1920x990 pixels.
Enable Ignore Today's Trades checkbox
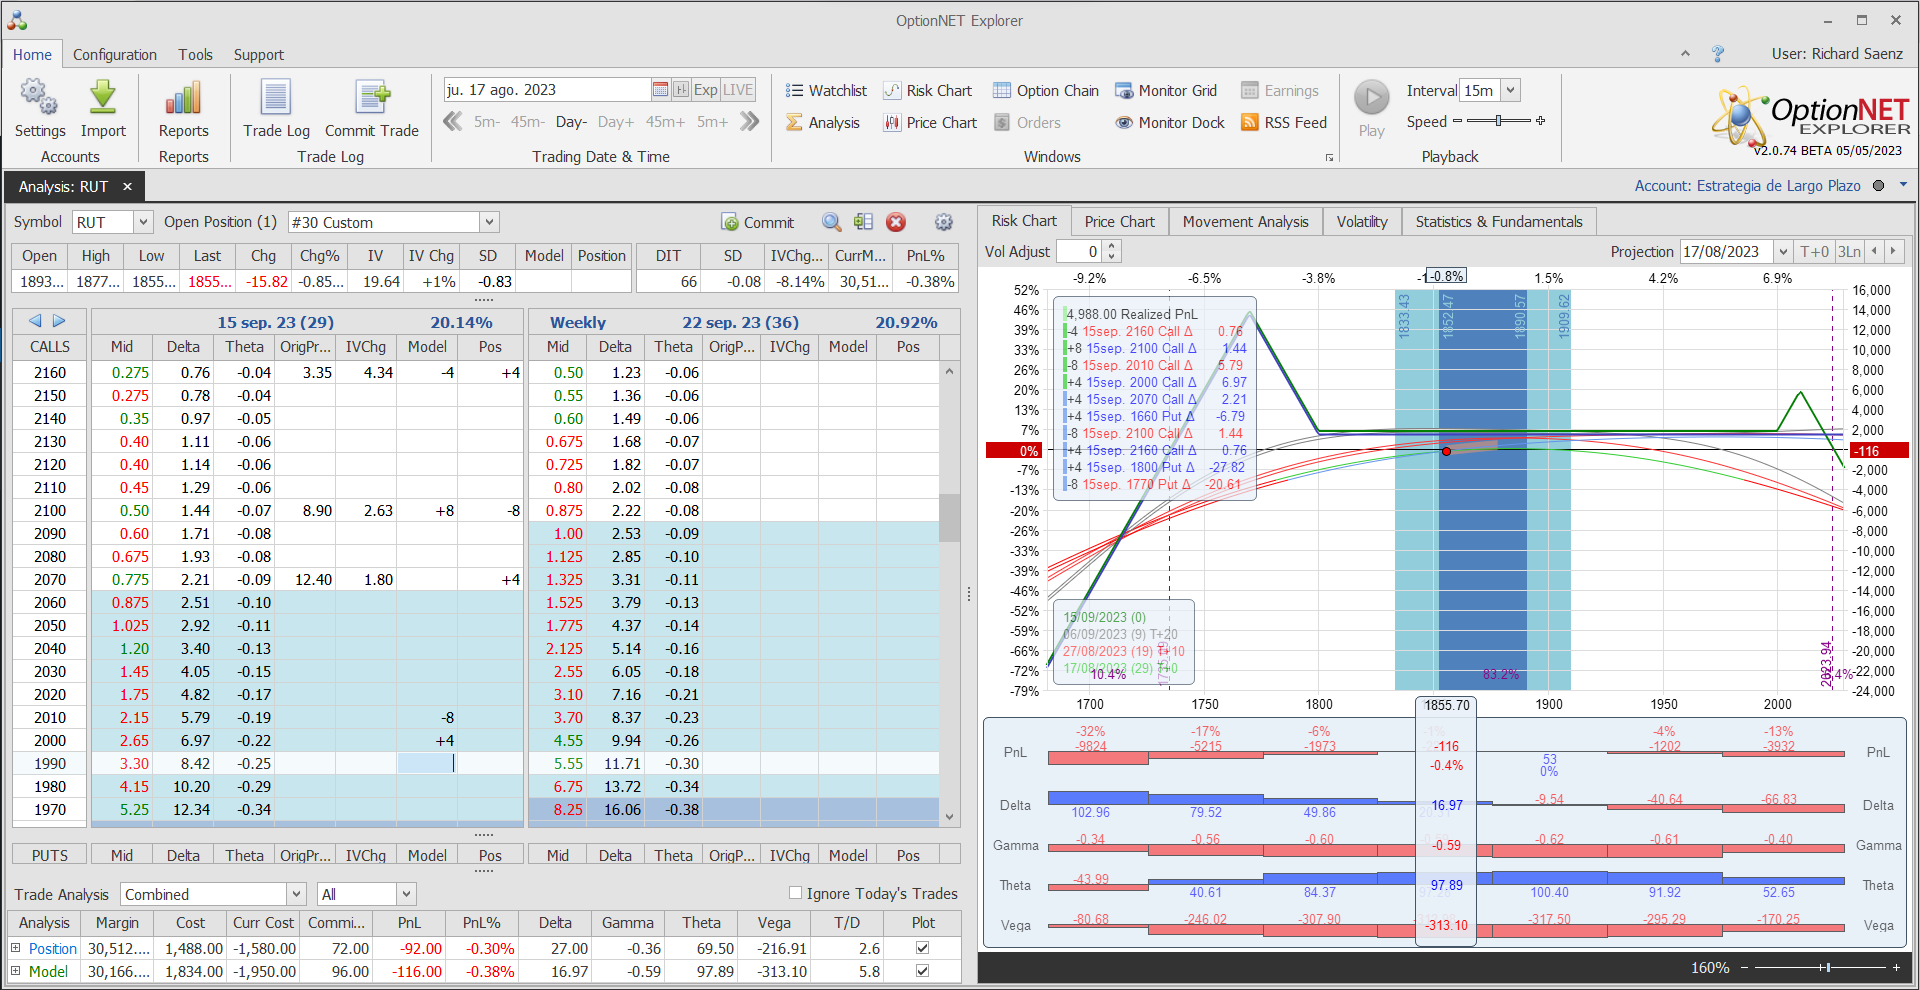pos(796,893)
